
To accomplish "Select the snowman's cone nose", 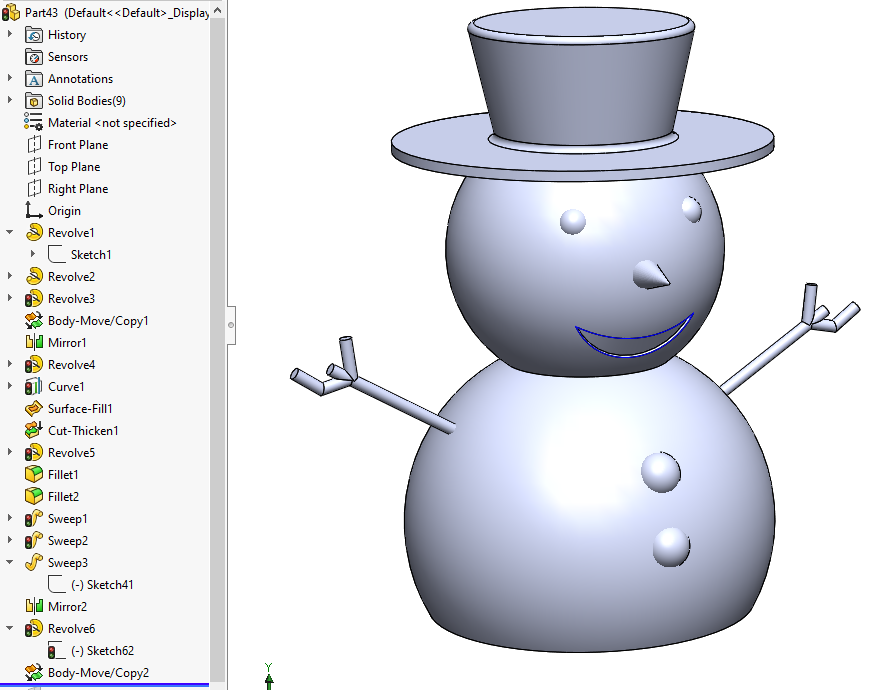I will pyautogui.click(x=651, y=275).
